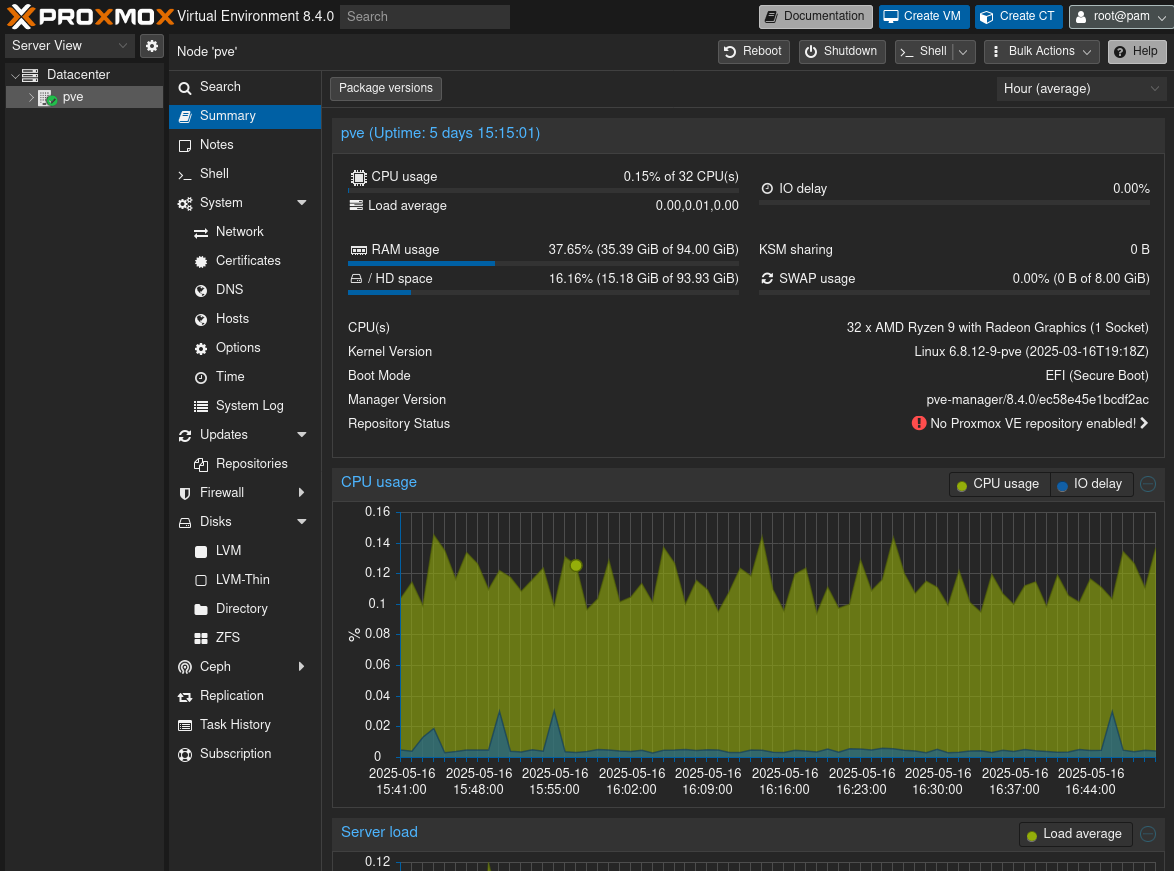1174x871 pixels.
Task: Click the repository status red warning icon
Action: coord(919,423)
